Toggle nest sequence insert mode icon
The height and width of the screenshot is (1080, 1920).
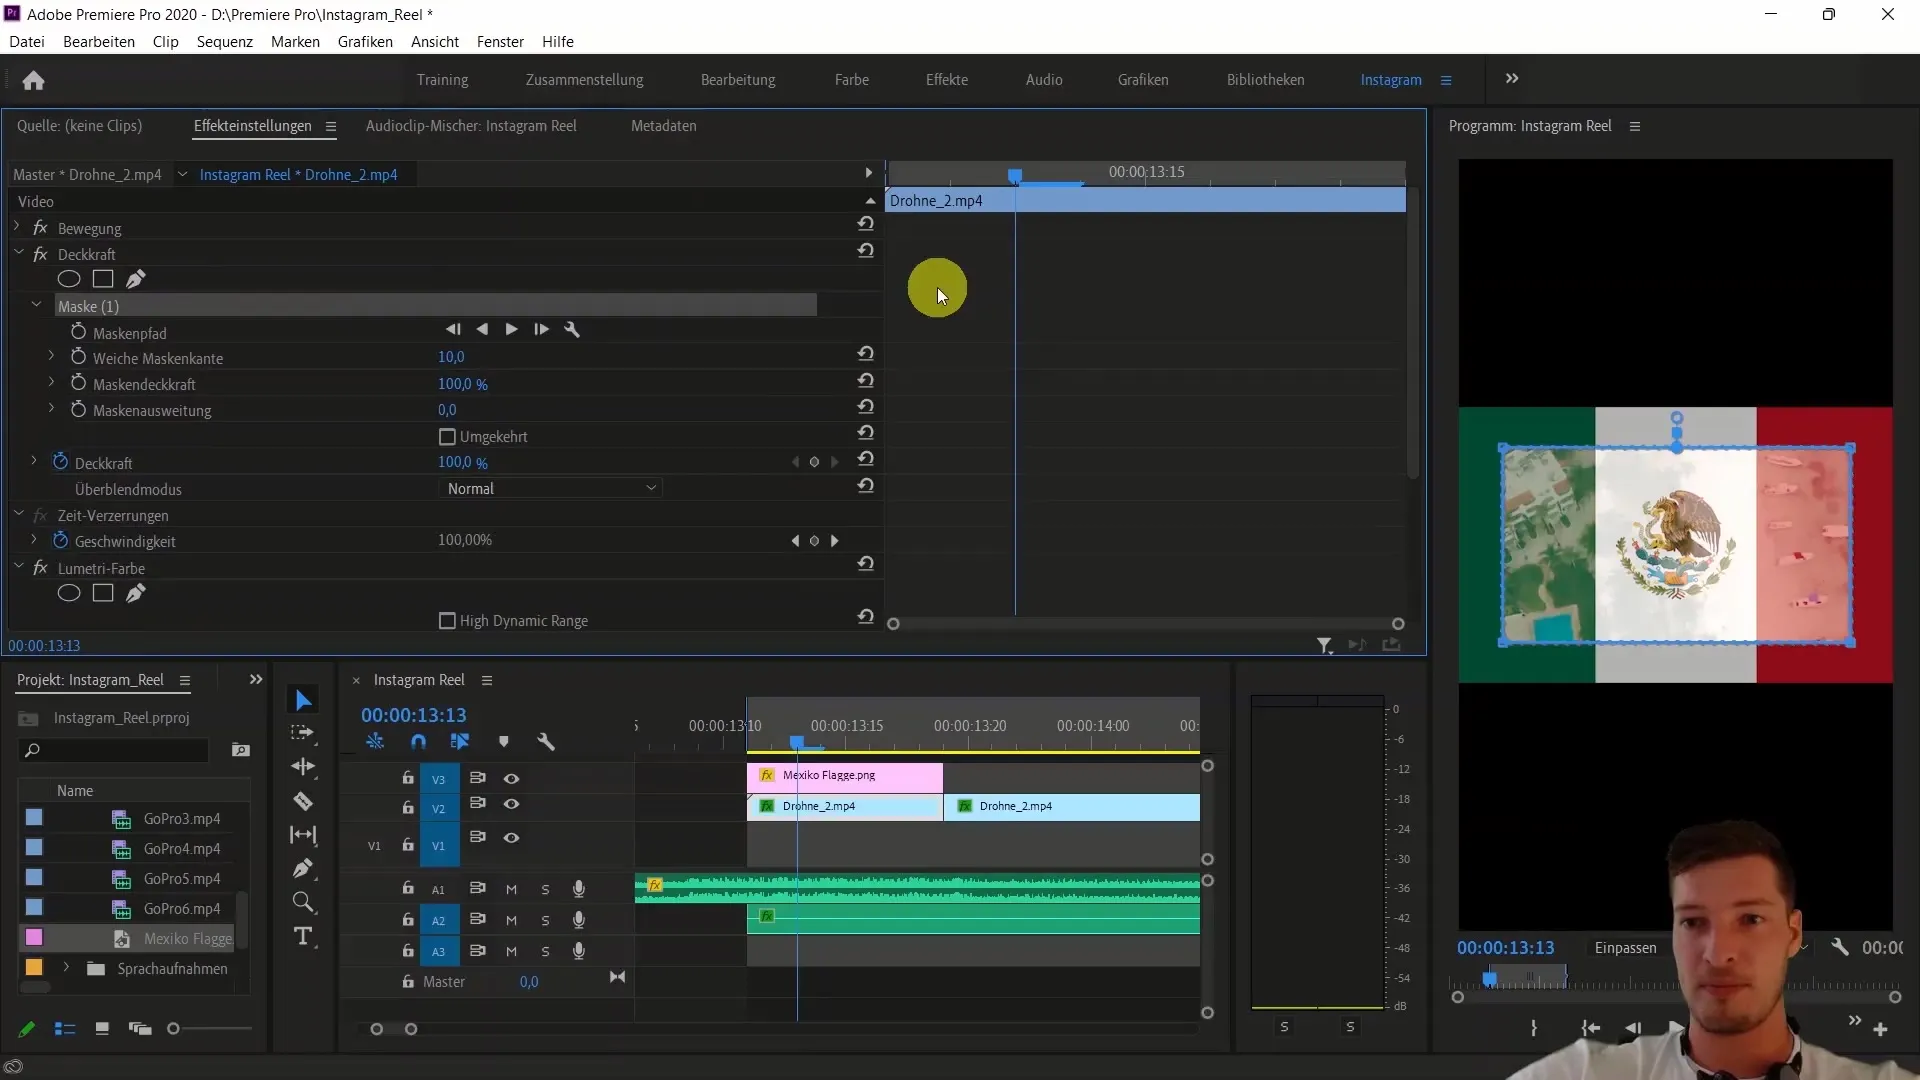click(375, 741)
